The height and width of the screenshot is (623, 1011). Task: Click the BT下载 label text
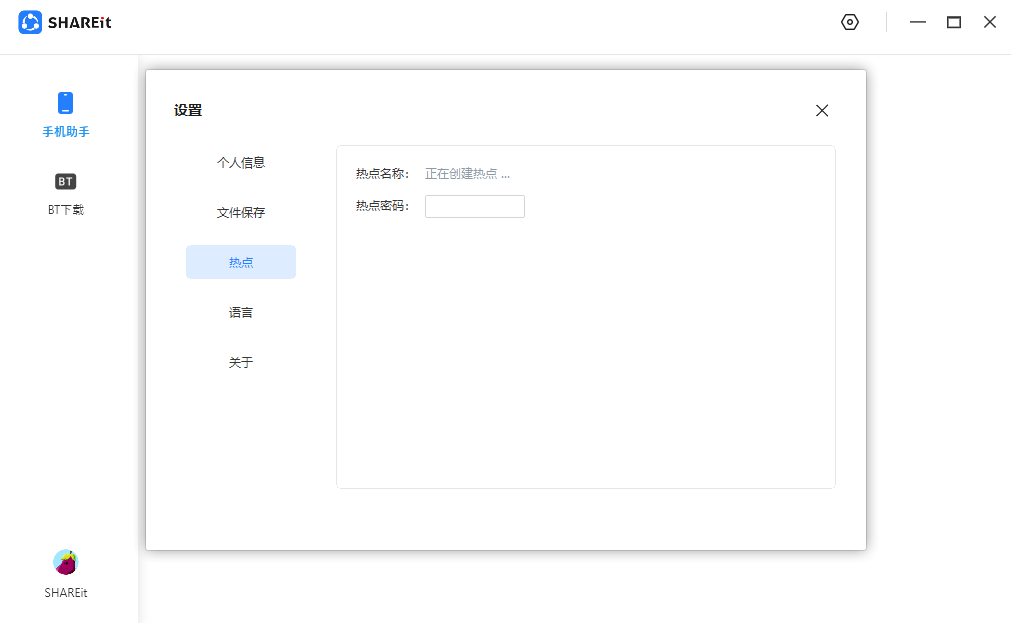pos(65,210)
